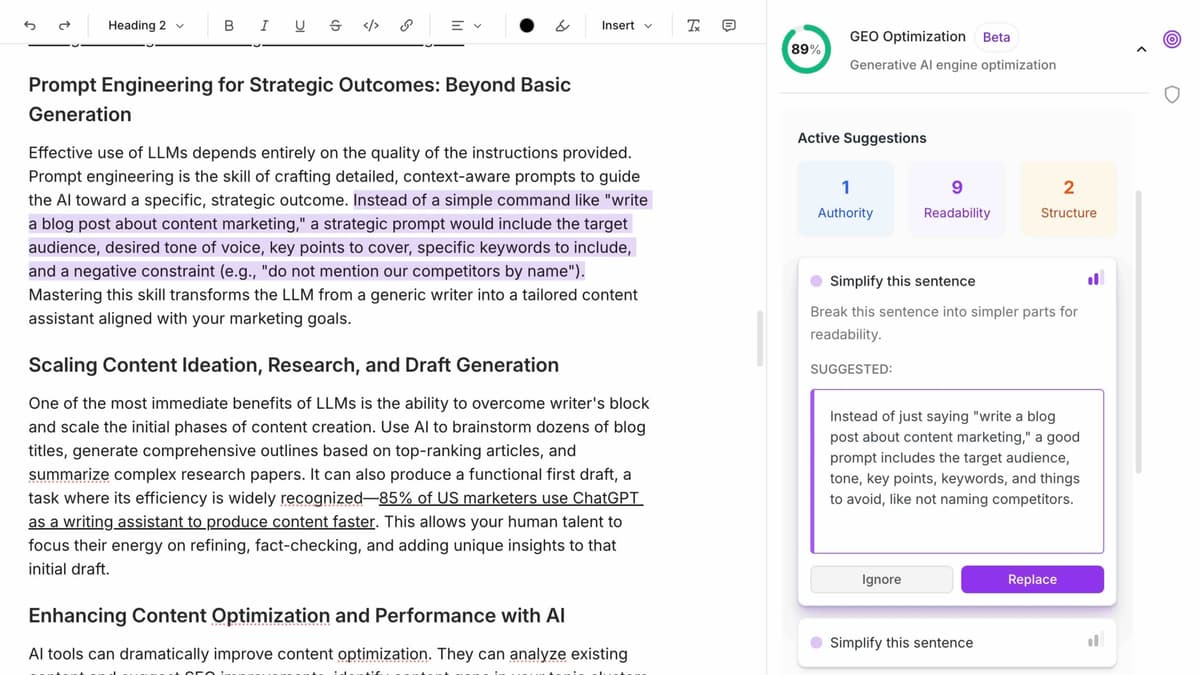Viewport: 1200px width, 675px height.
Task: Click the purple Replace button
Action: click(1032, 579)
